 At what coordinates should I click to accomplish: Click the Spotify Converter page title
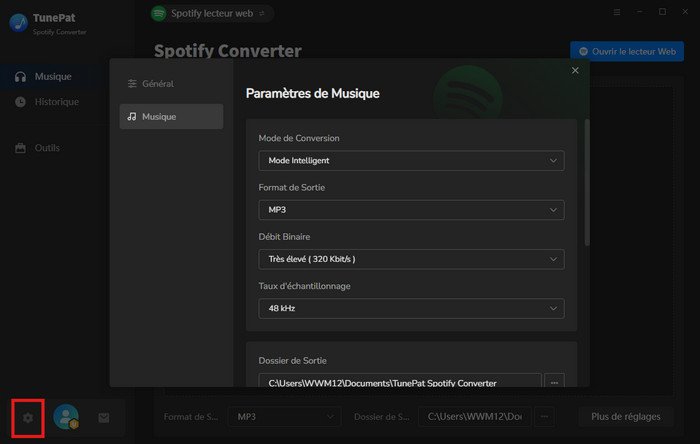[x=228, y=51]
